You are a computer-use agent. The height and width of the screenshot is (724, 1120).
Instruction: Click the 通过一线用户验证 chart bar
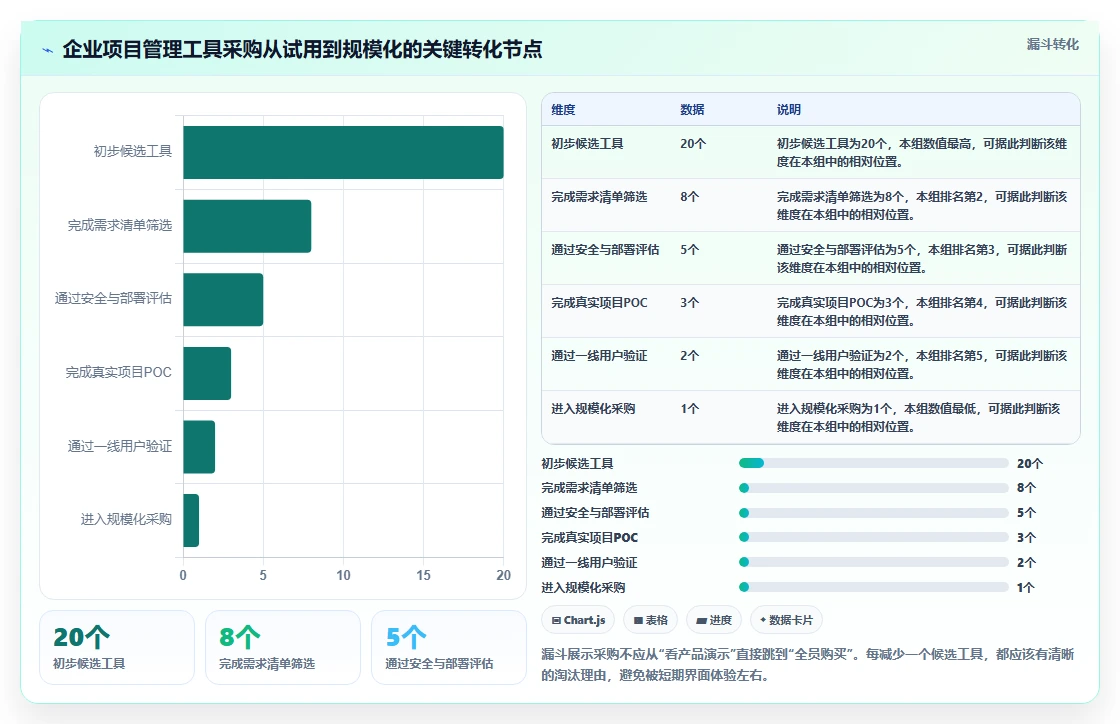[199, 447]
